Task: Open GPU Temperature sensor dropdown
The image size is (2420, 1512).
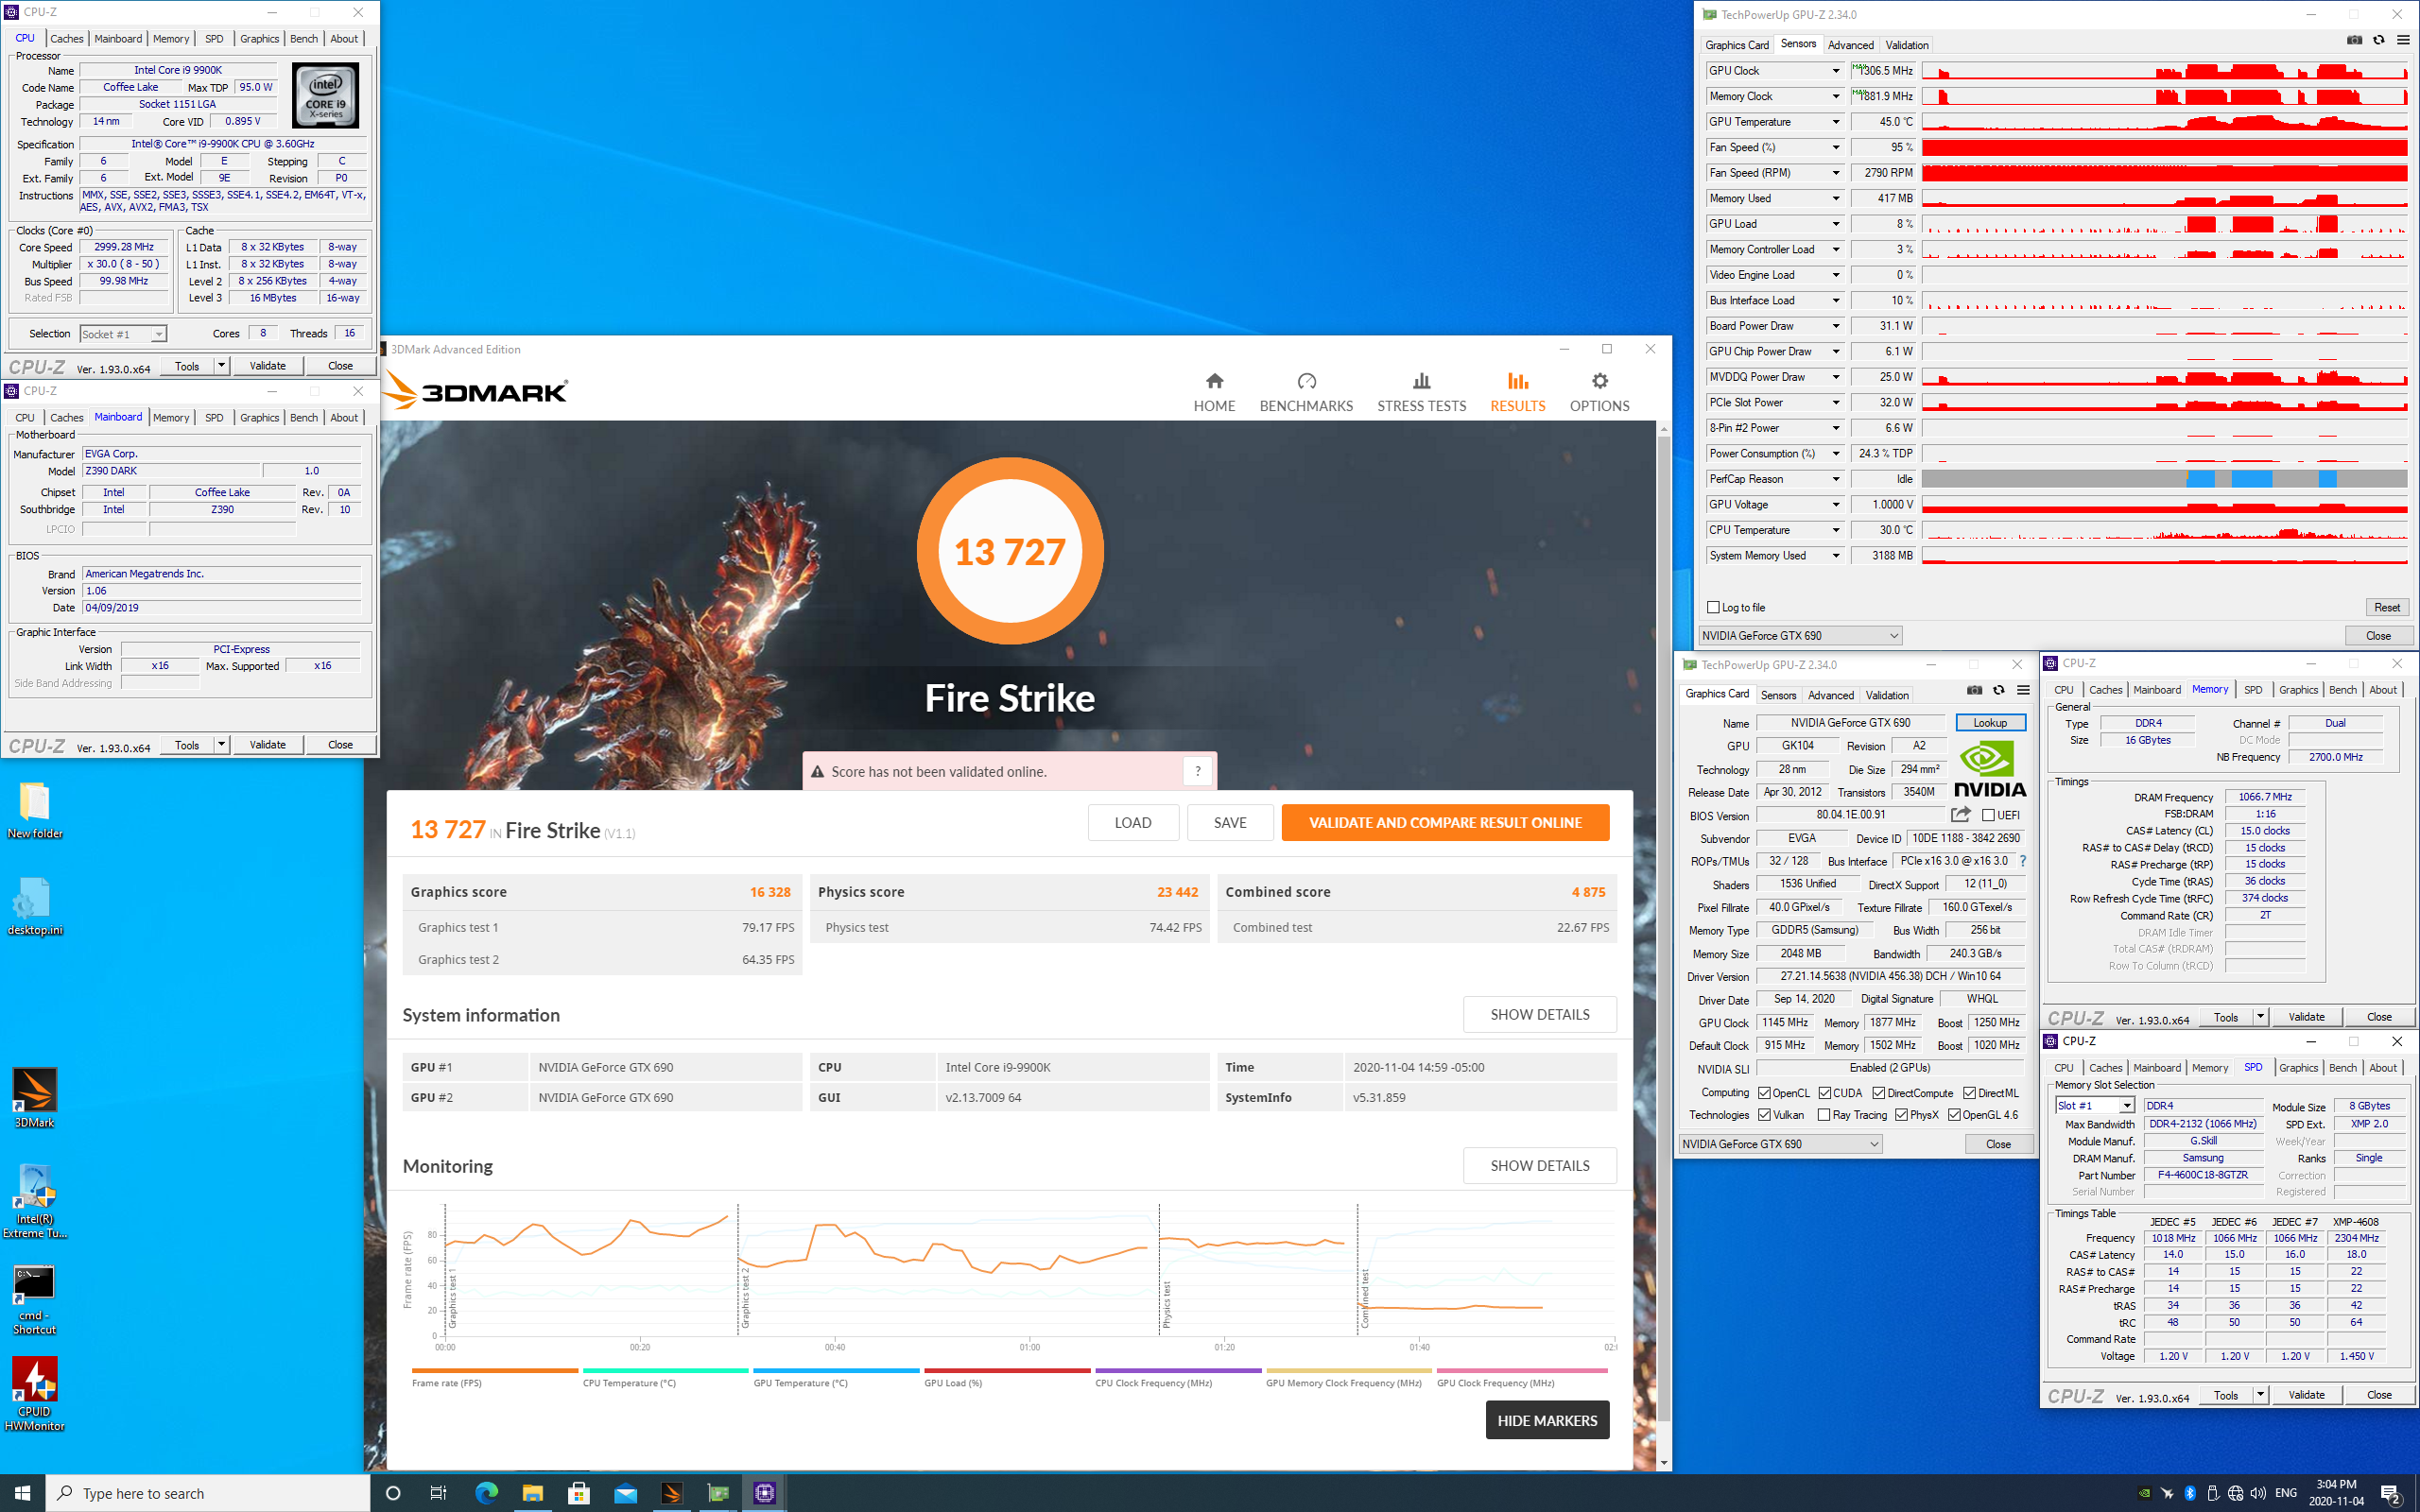Action: [x=1835, y=122]
